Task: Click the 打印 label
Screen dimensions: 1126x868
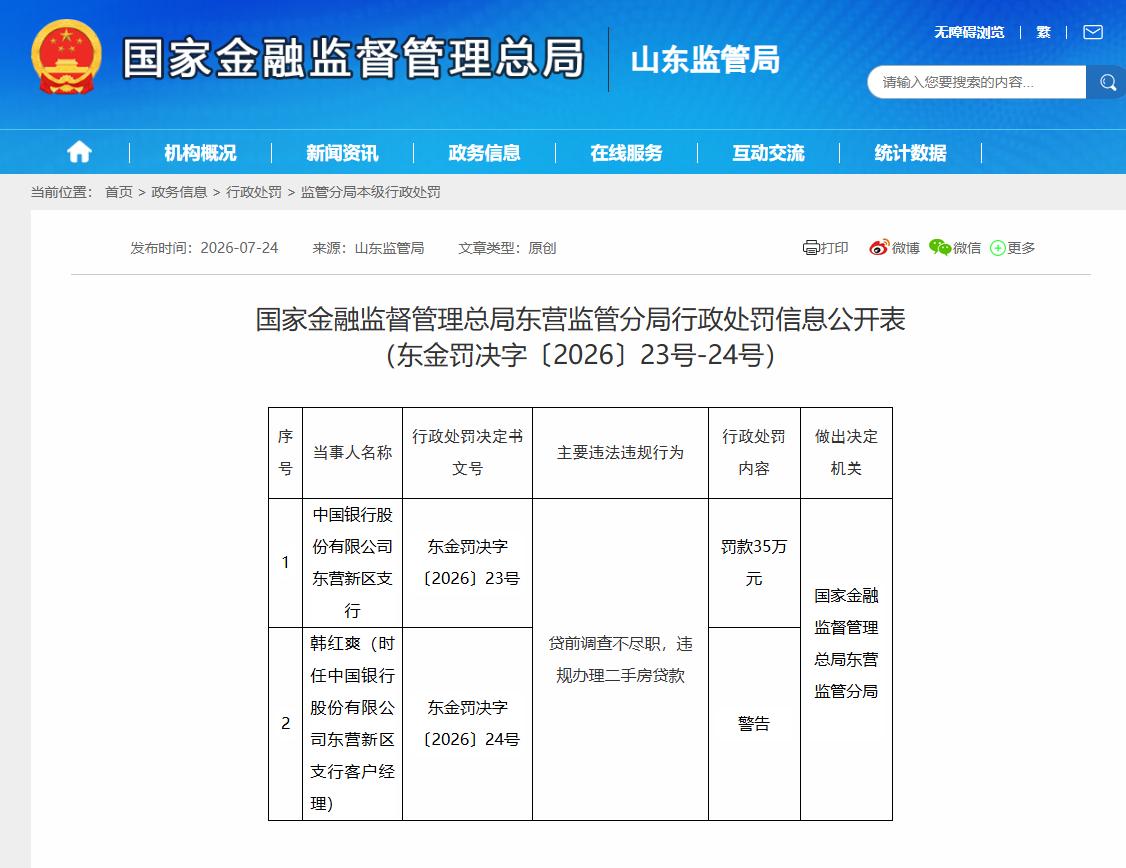Action: coord(834,248)
